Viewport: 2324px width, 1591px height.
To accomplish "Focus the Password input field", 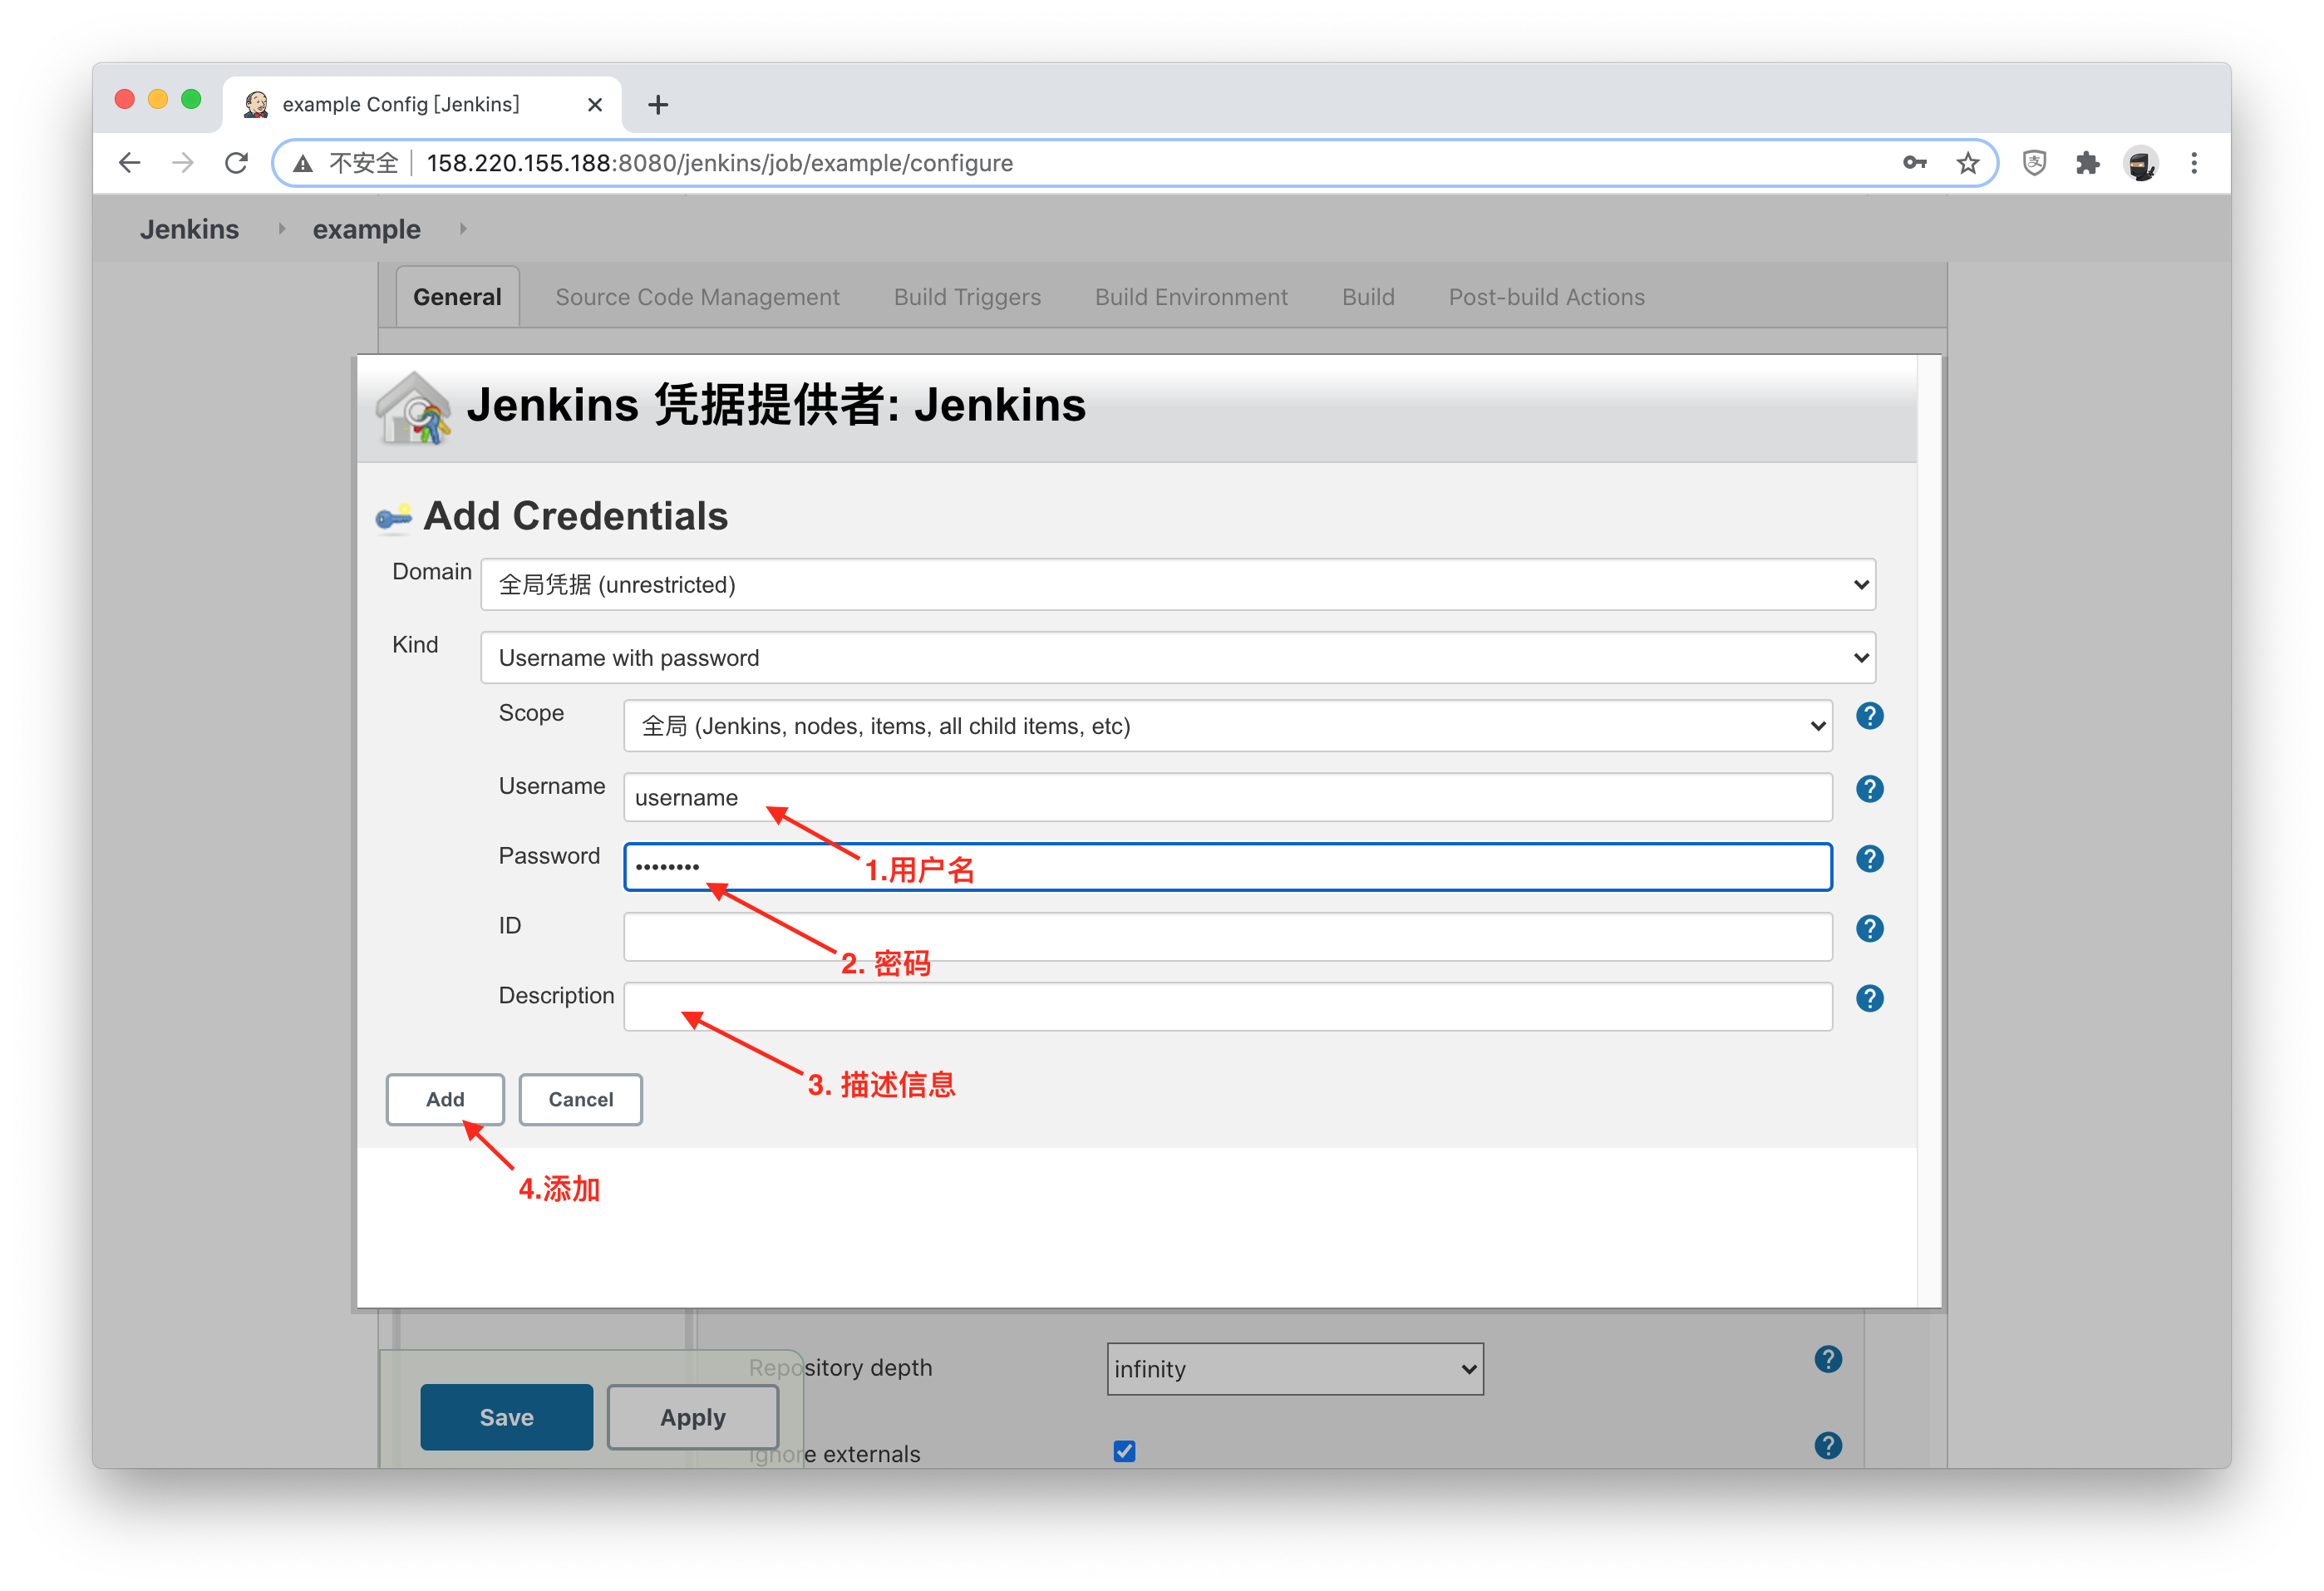I will [1227, 867].
